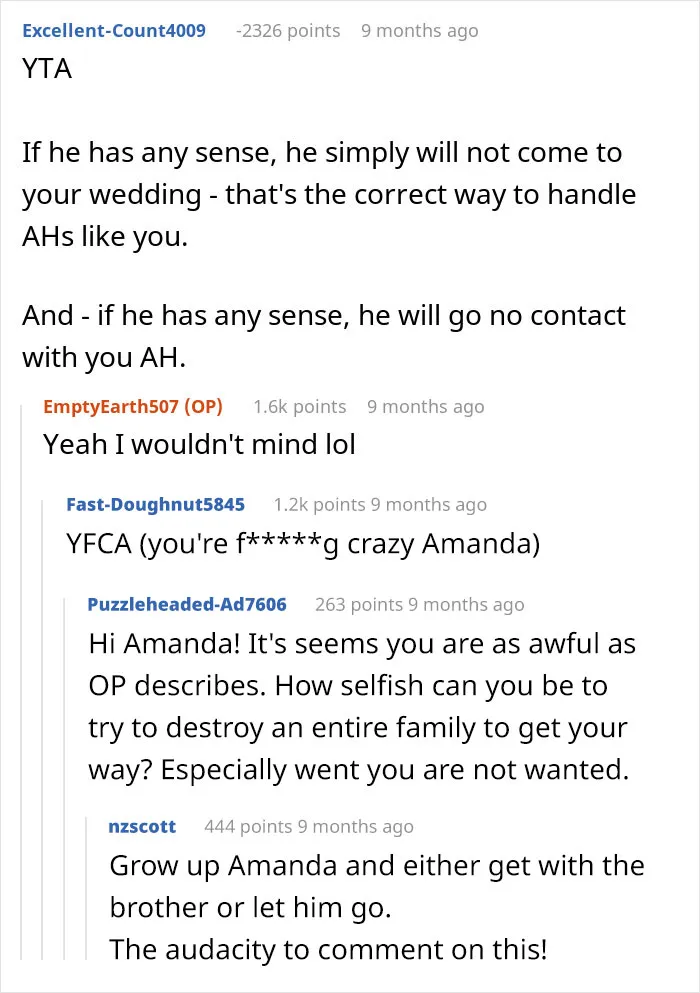
Task: Click the 444 points score
Action: pyautogui.click(x=248, y=826)
